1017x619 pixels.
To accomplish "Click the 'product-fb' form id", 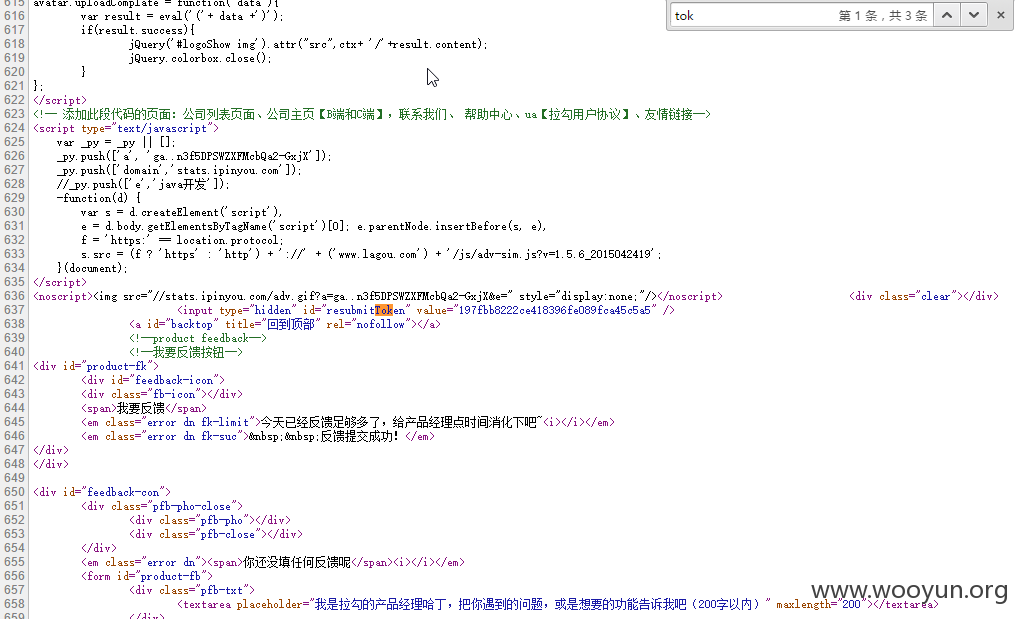I will pos(171,576).
